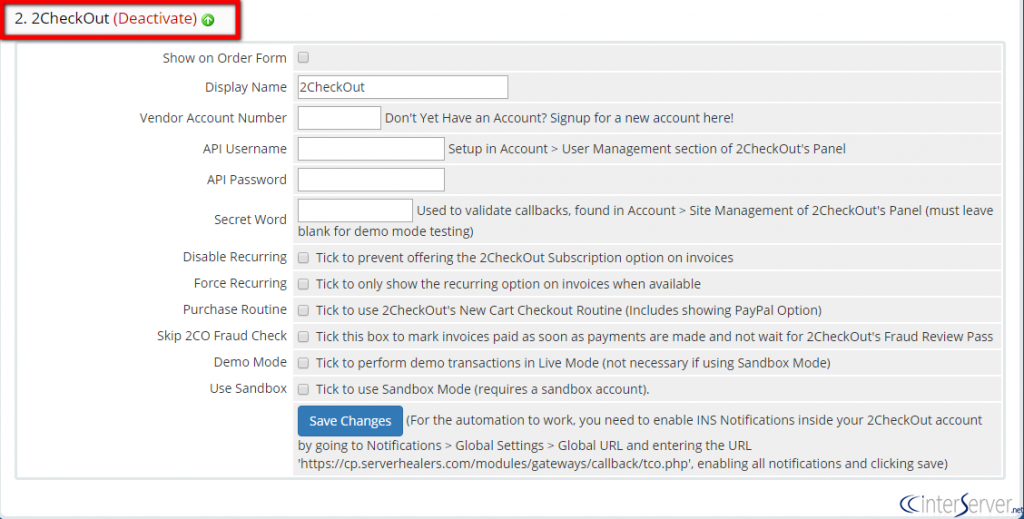Click the green move-up arrow icon beside 2CheckOut
This screenshot has height=519, width=1024.
click(x=208, y=20)
